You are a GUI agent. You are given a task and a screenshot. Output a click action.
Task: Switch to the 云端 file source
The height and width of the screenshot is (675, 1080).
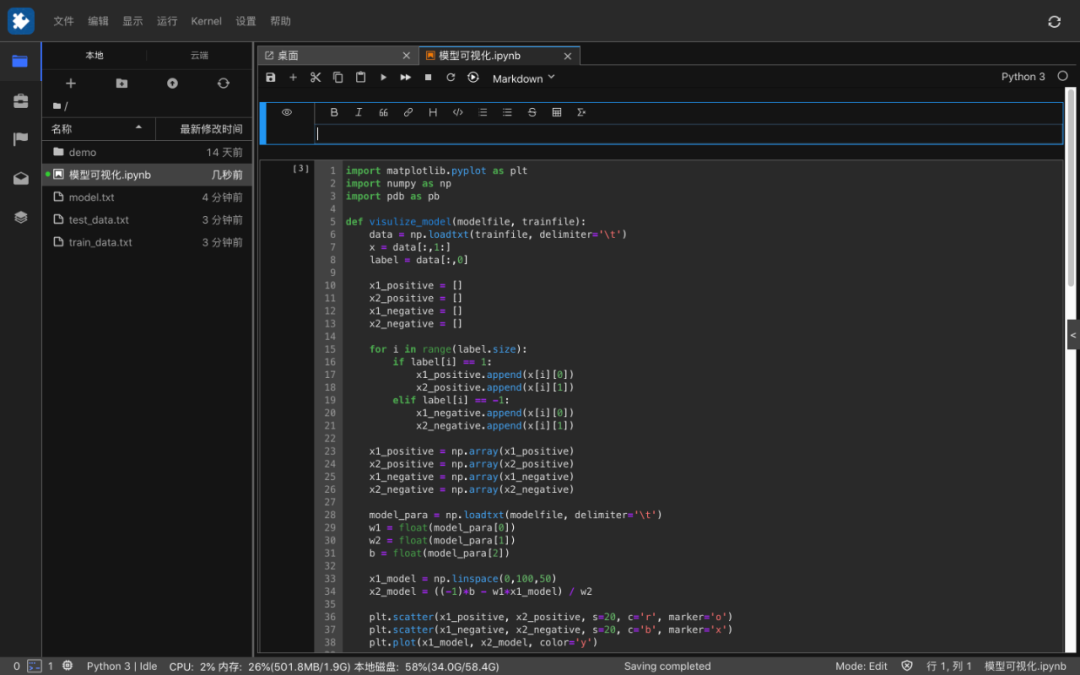[199, 56]
